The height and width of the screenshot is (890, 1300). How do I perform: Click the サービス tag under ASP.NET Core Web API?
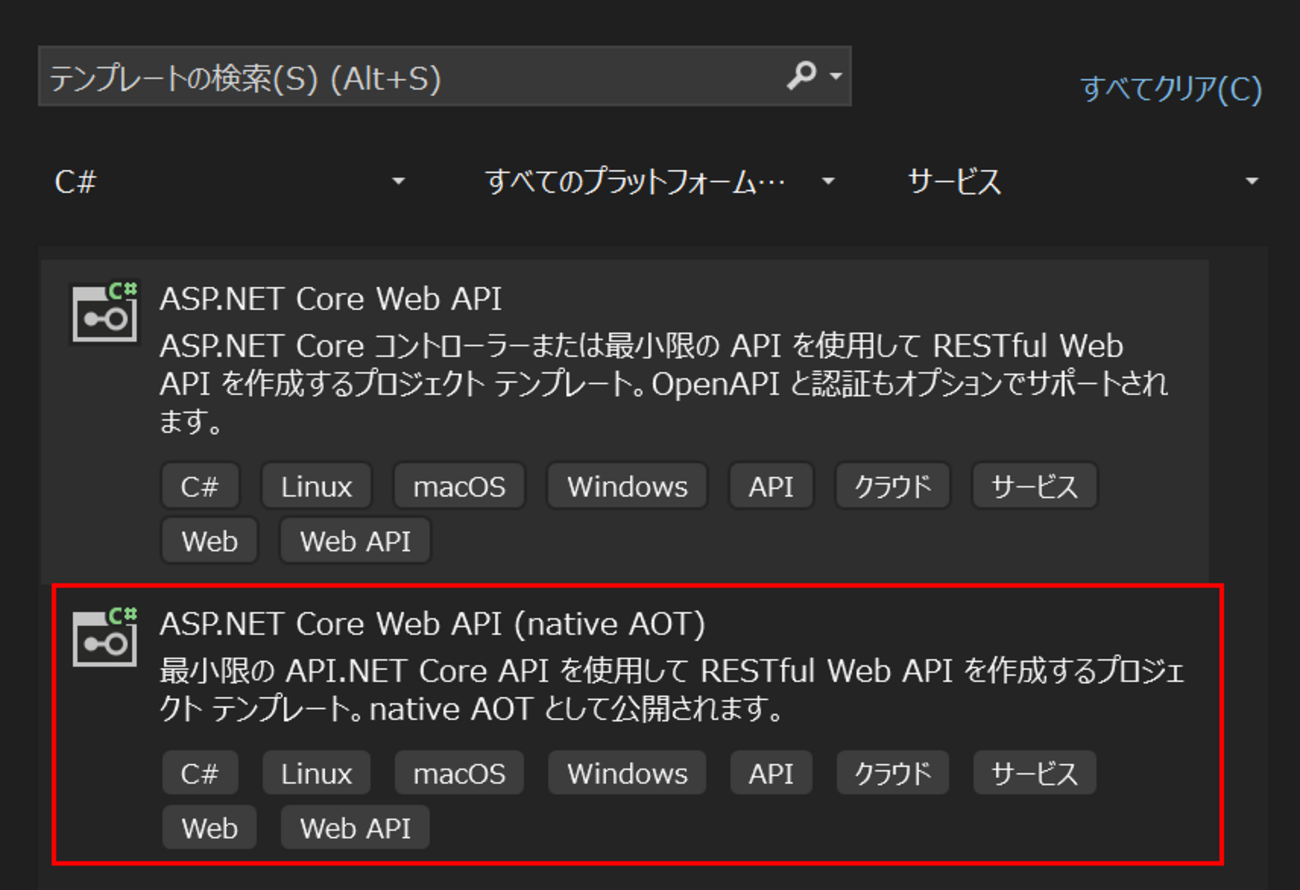tap(1035, 487)
